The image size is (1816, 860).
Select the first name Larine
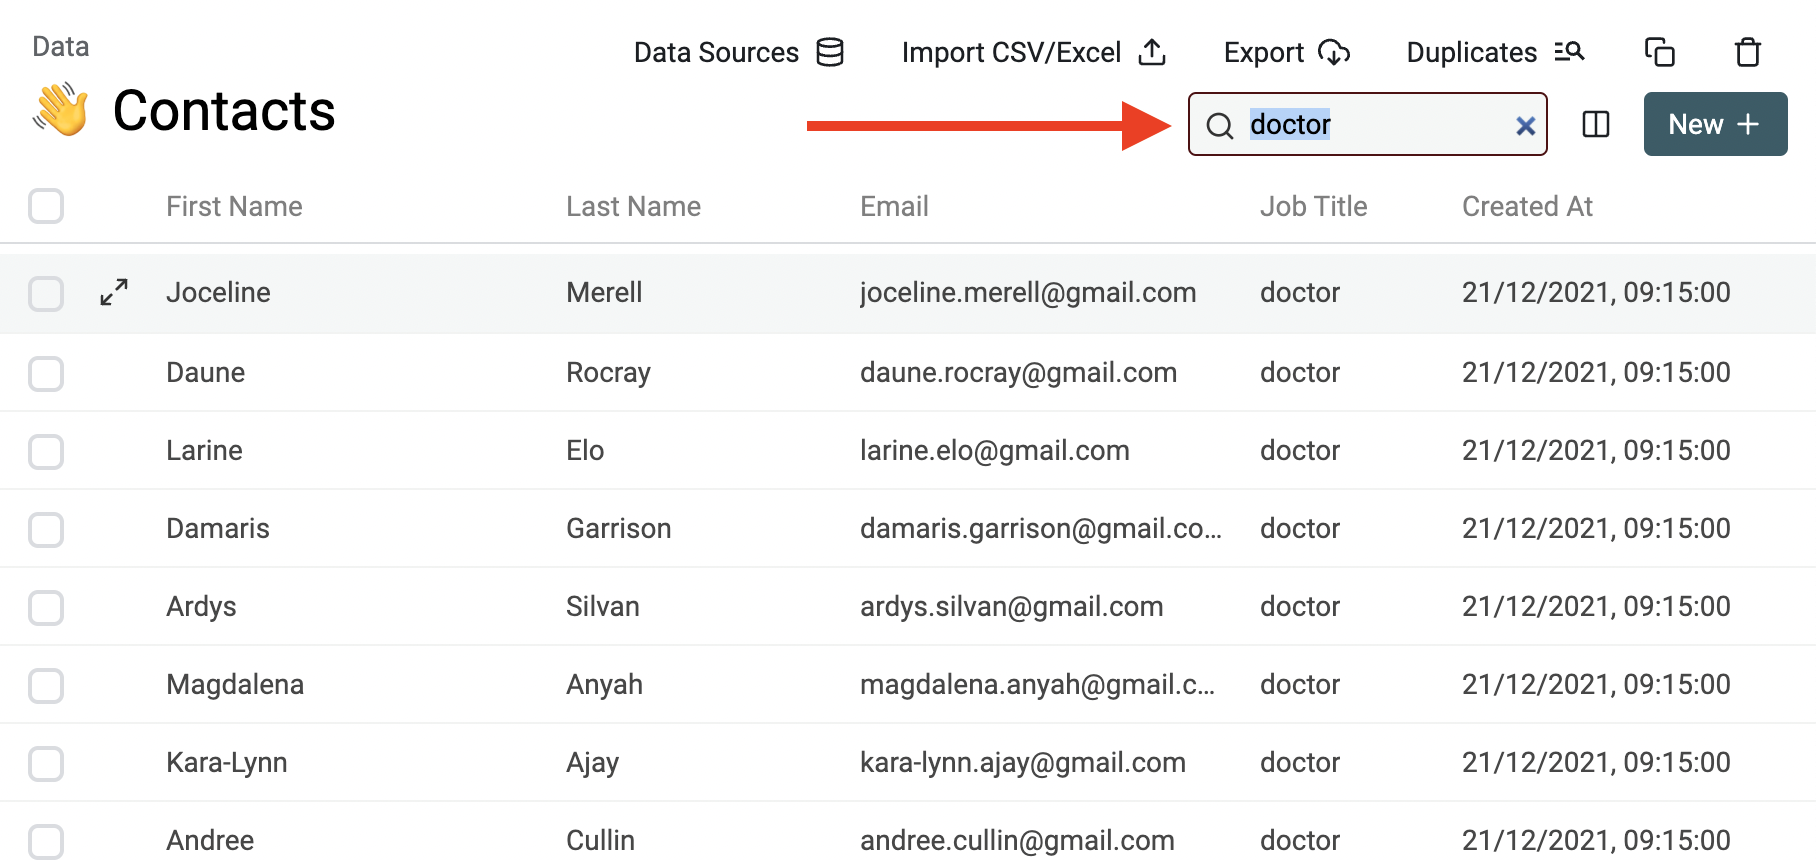pyautogui.click(x=204, y=450)
